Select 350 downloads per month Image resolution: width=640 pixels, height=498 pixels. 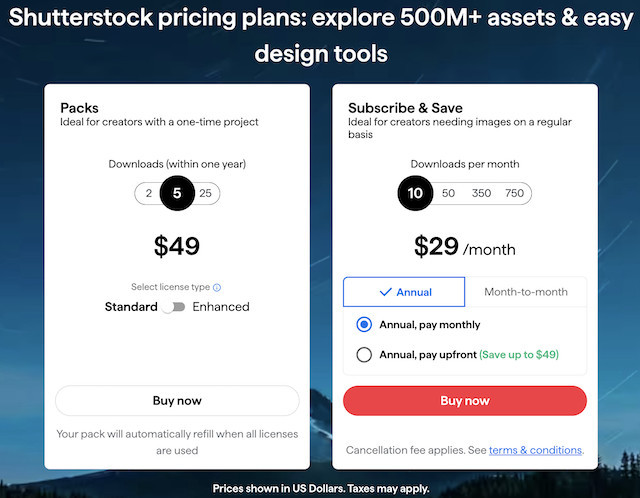481,193
